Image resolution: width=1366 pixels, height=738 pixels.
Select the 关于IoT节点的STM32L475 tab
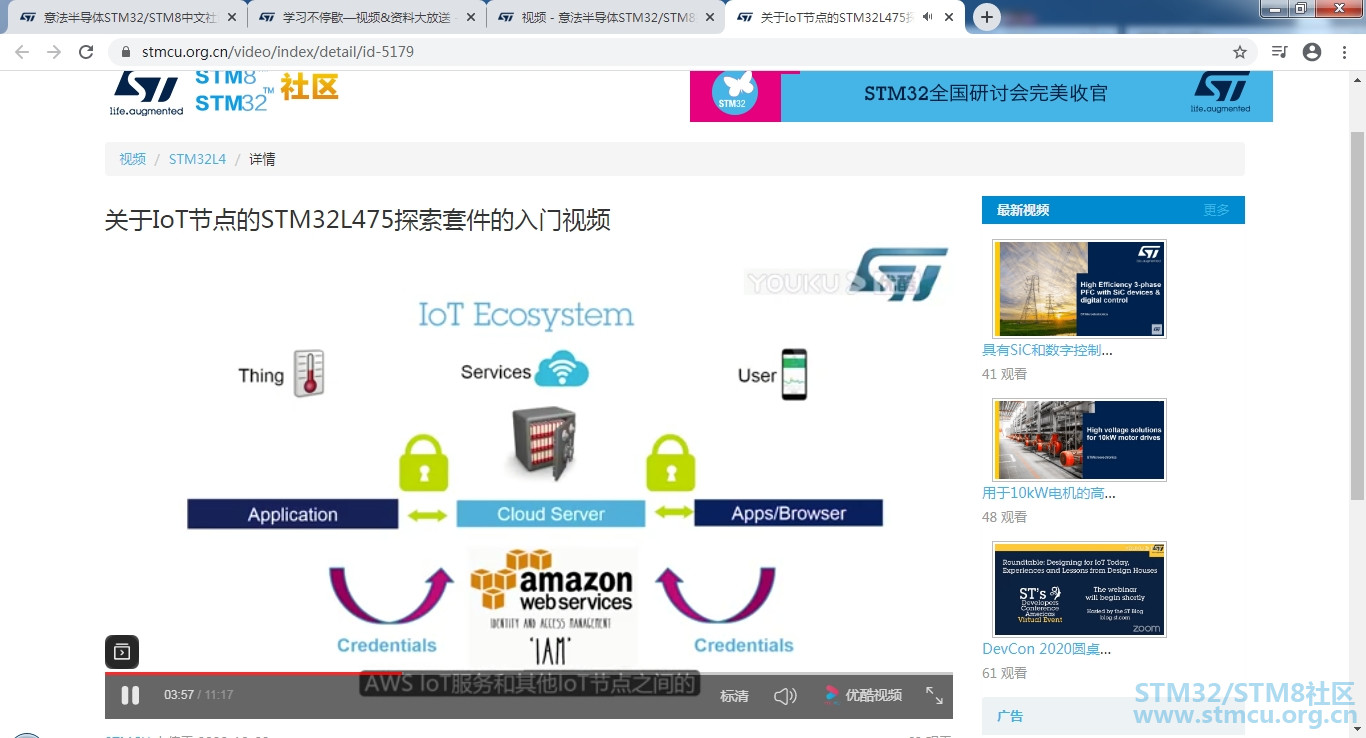click(845, 18)
